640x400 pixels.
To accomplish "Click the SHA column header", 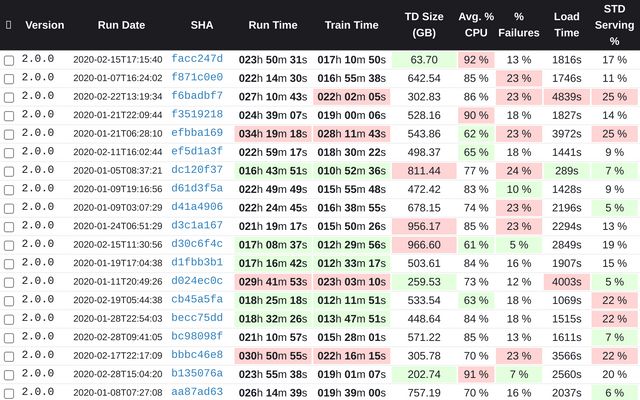I will click(200, 25).
